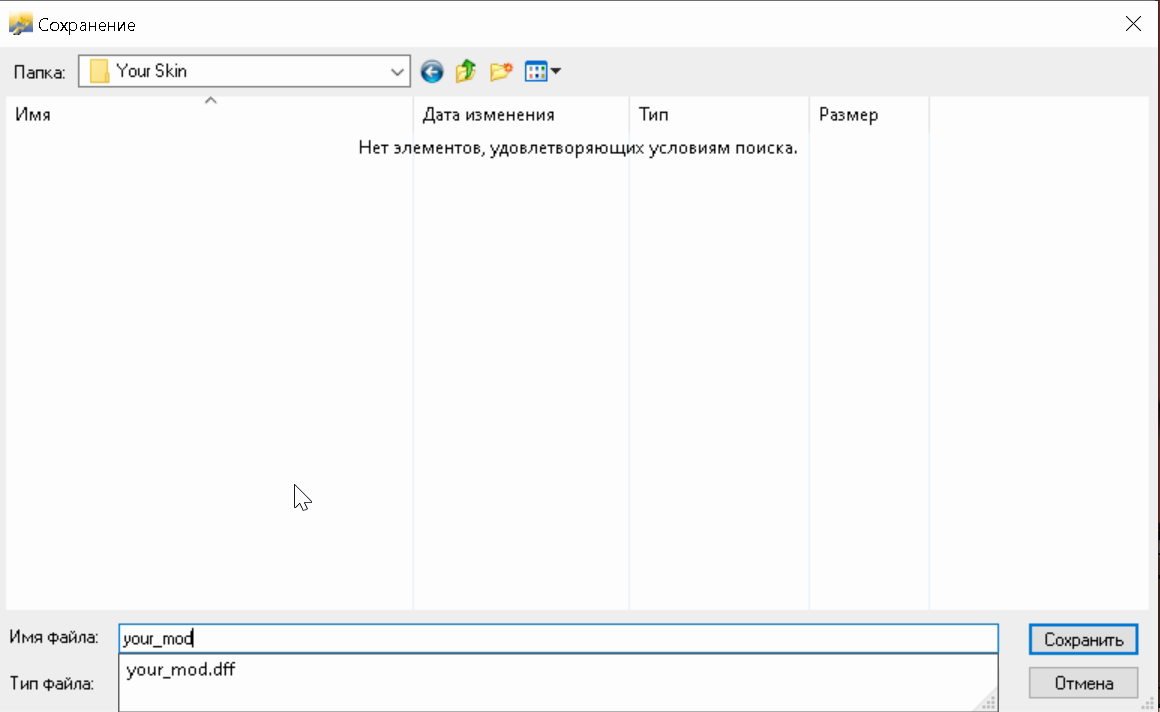Image resolution: width=1160 pixels, height=712 pixels.
Task: Go back to the last visited folder
Action: (432, 72)
